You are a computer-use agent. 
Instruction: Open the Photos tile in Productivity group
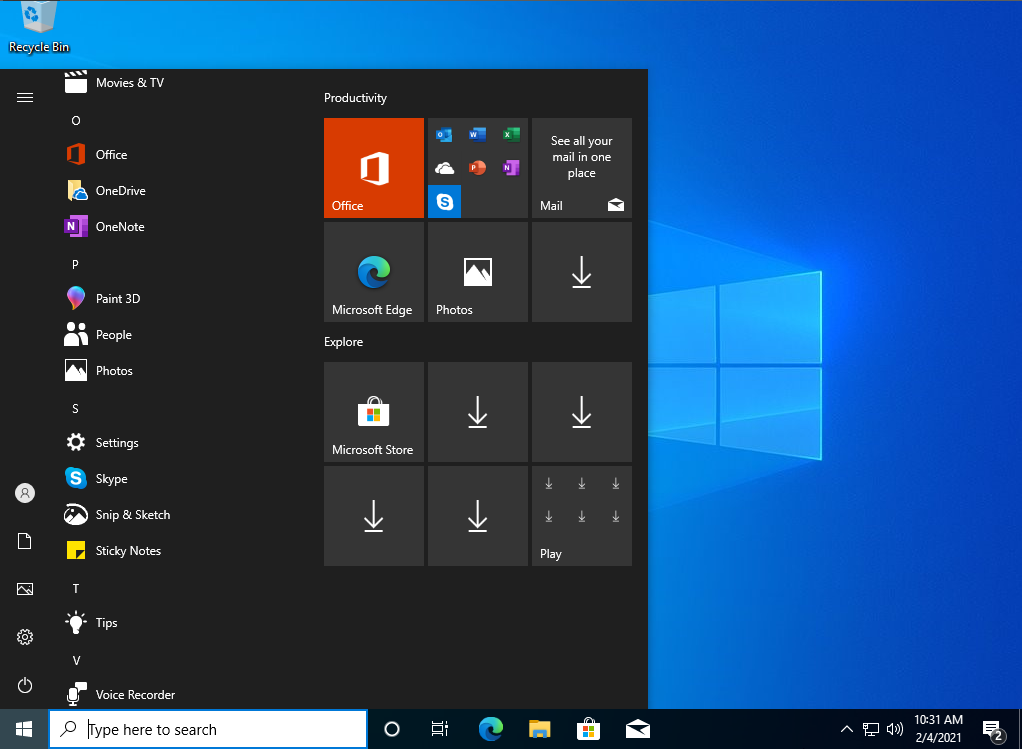click(478, 272)
